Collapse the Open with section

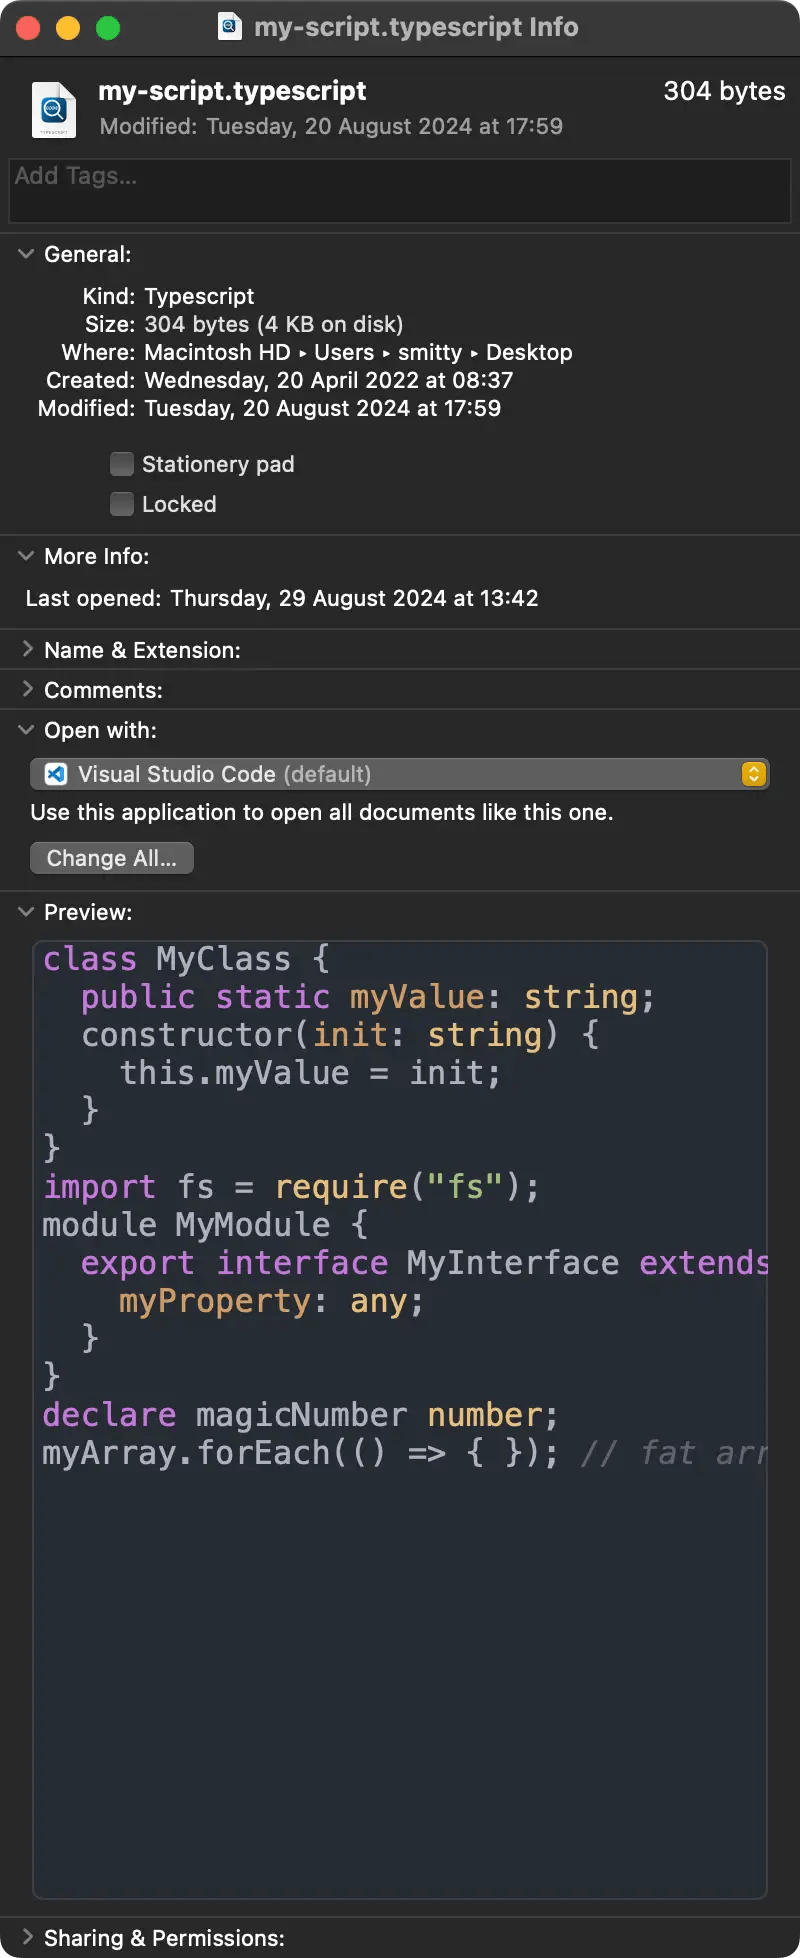click(26, 730)
